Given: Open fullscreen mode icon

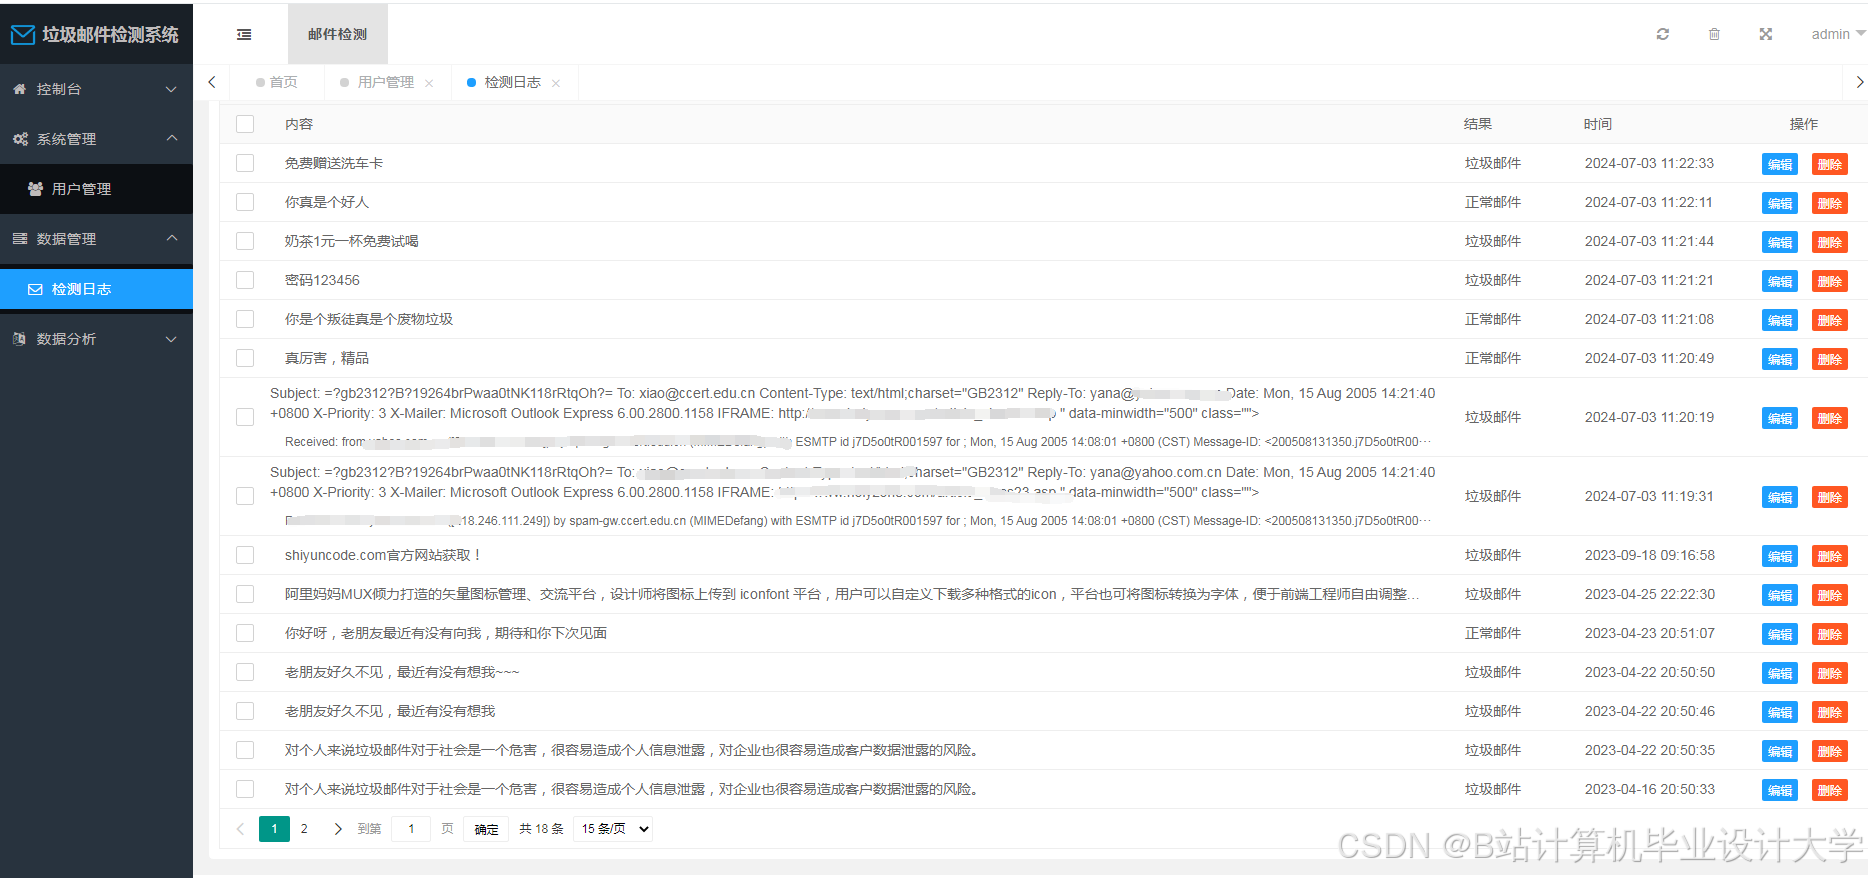Looking at the screenshot, I should tap(1766, 34).
